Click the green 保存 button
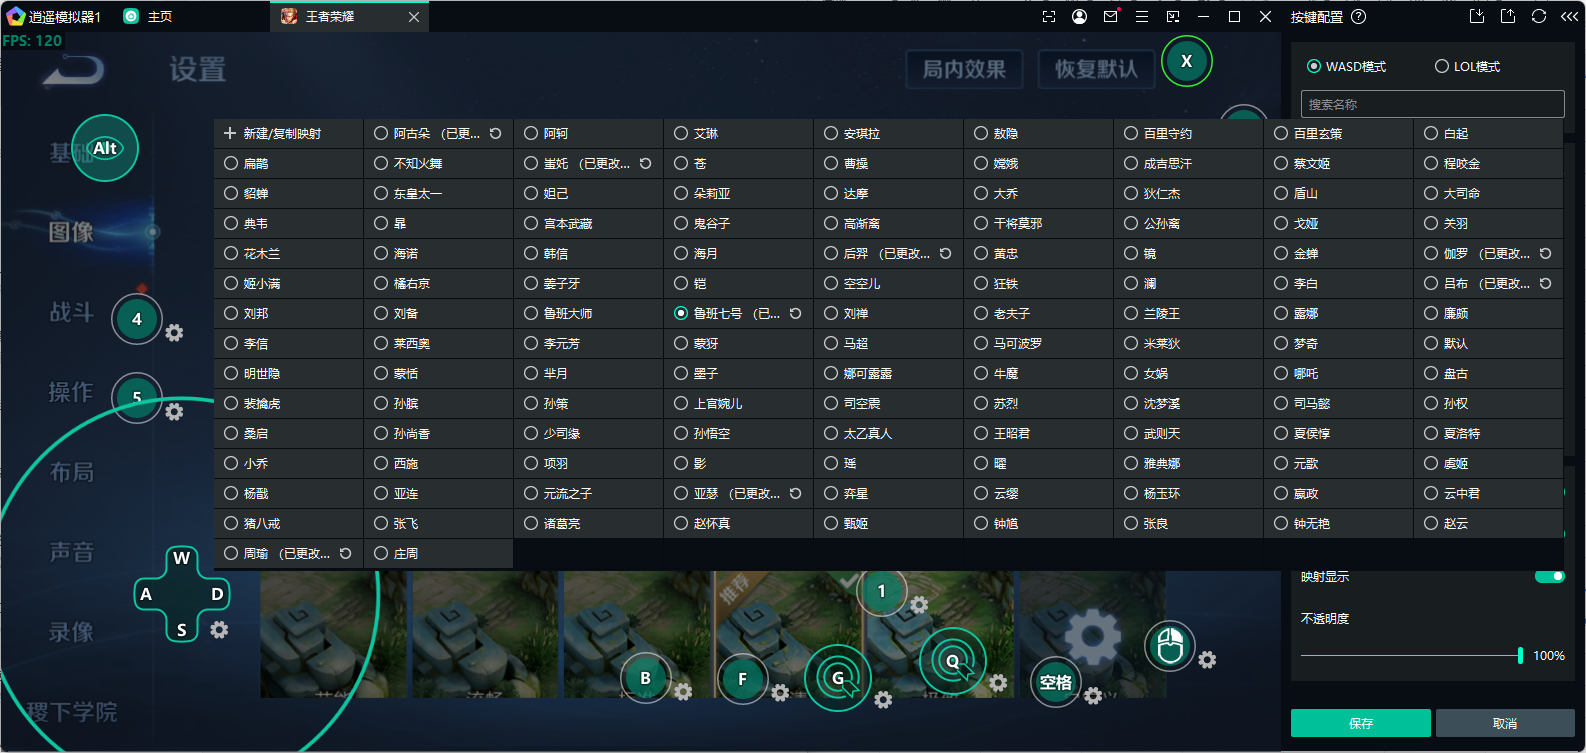1586x753 pixels. tap(1360, 723)
